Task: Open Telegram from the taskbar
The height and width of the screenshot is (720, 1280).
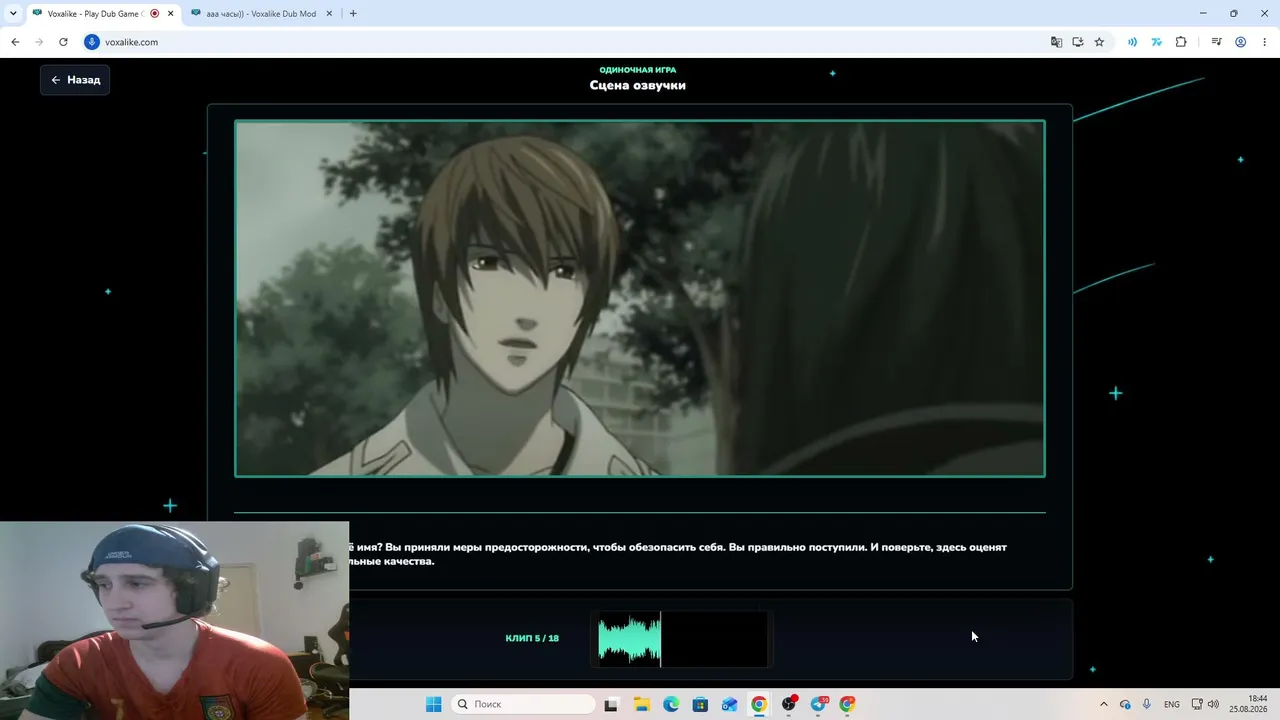Action: [x=819, y=704]
